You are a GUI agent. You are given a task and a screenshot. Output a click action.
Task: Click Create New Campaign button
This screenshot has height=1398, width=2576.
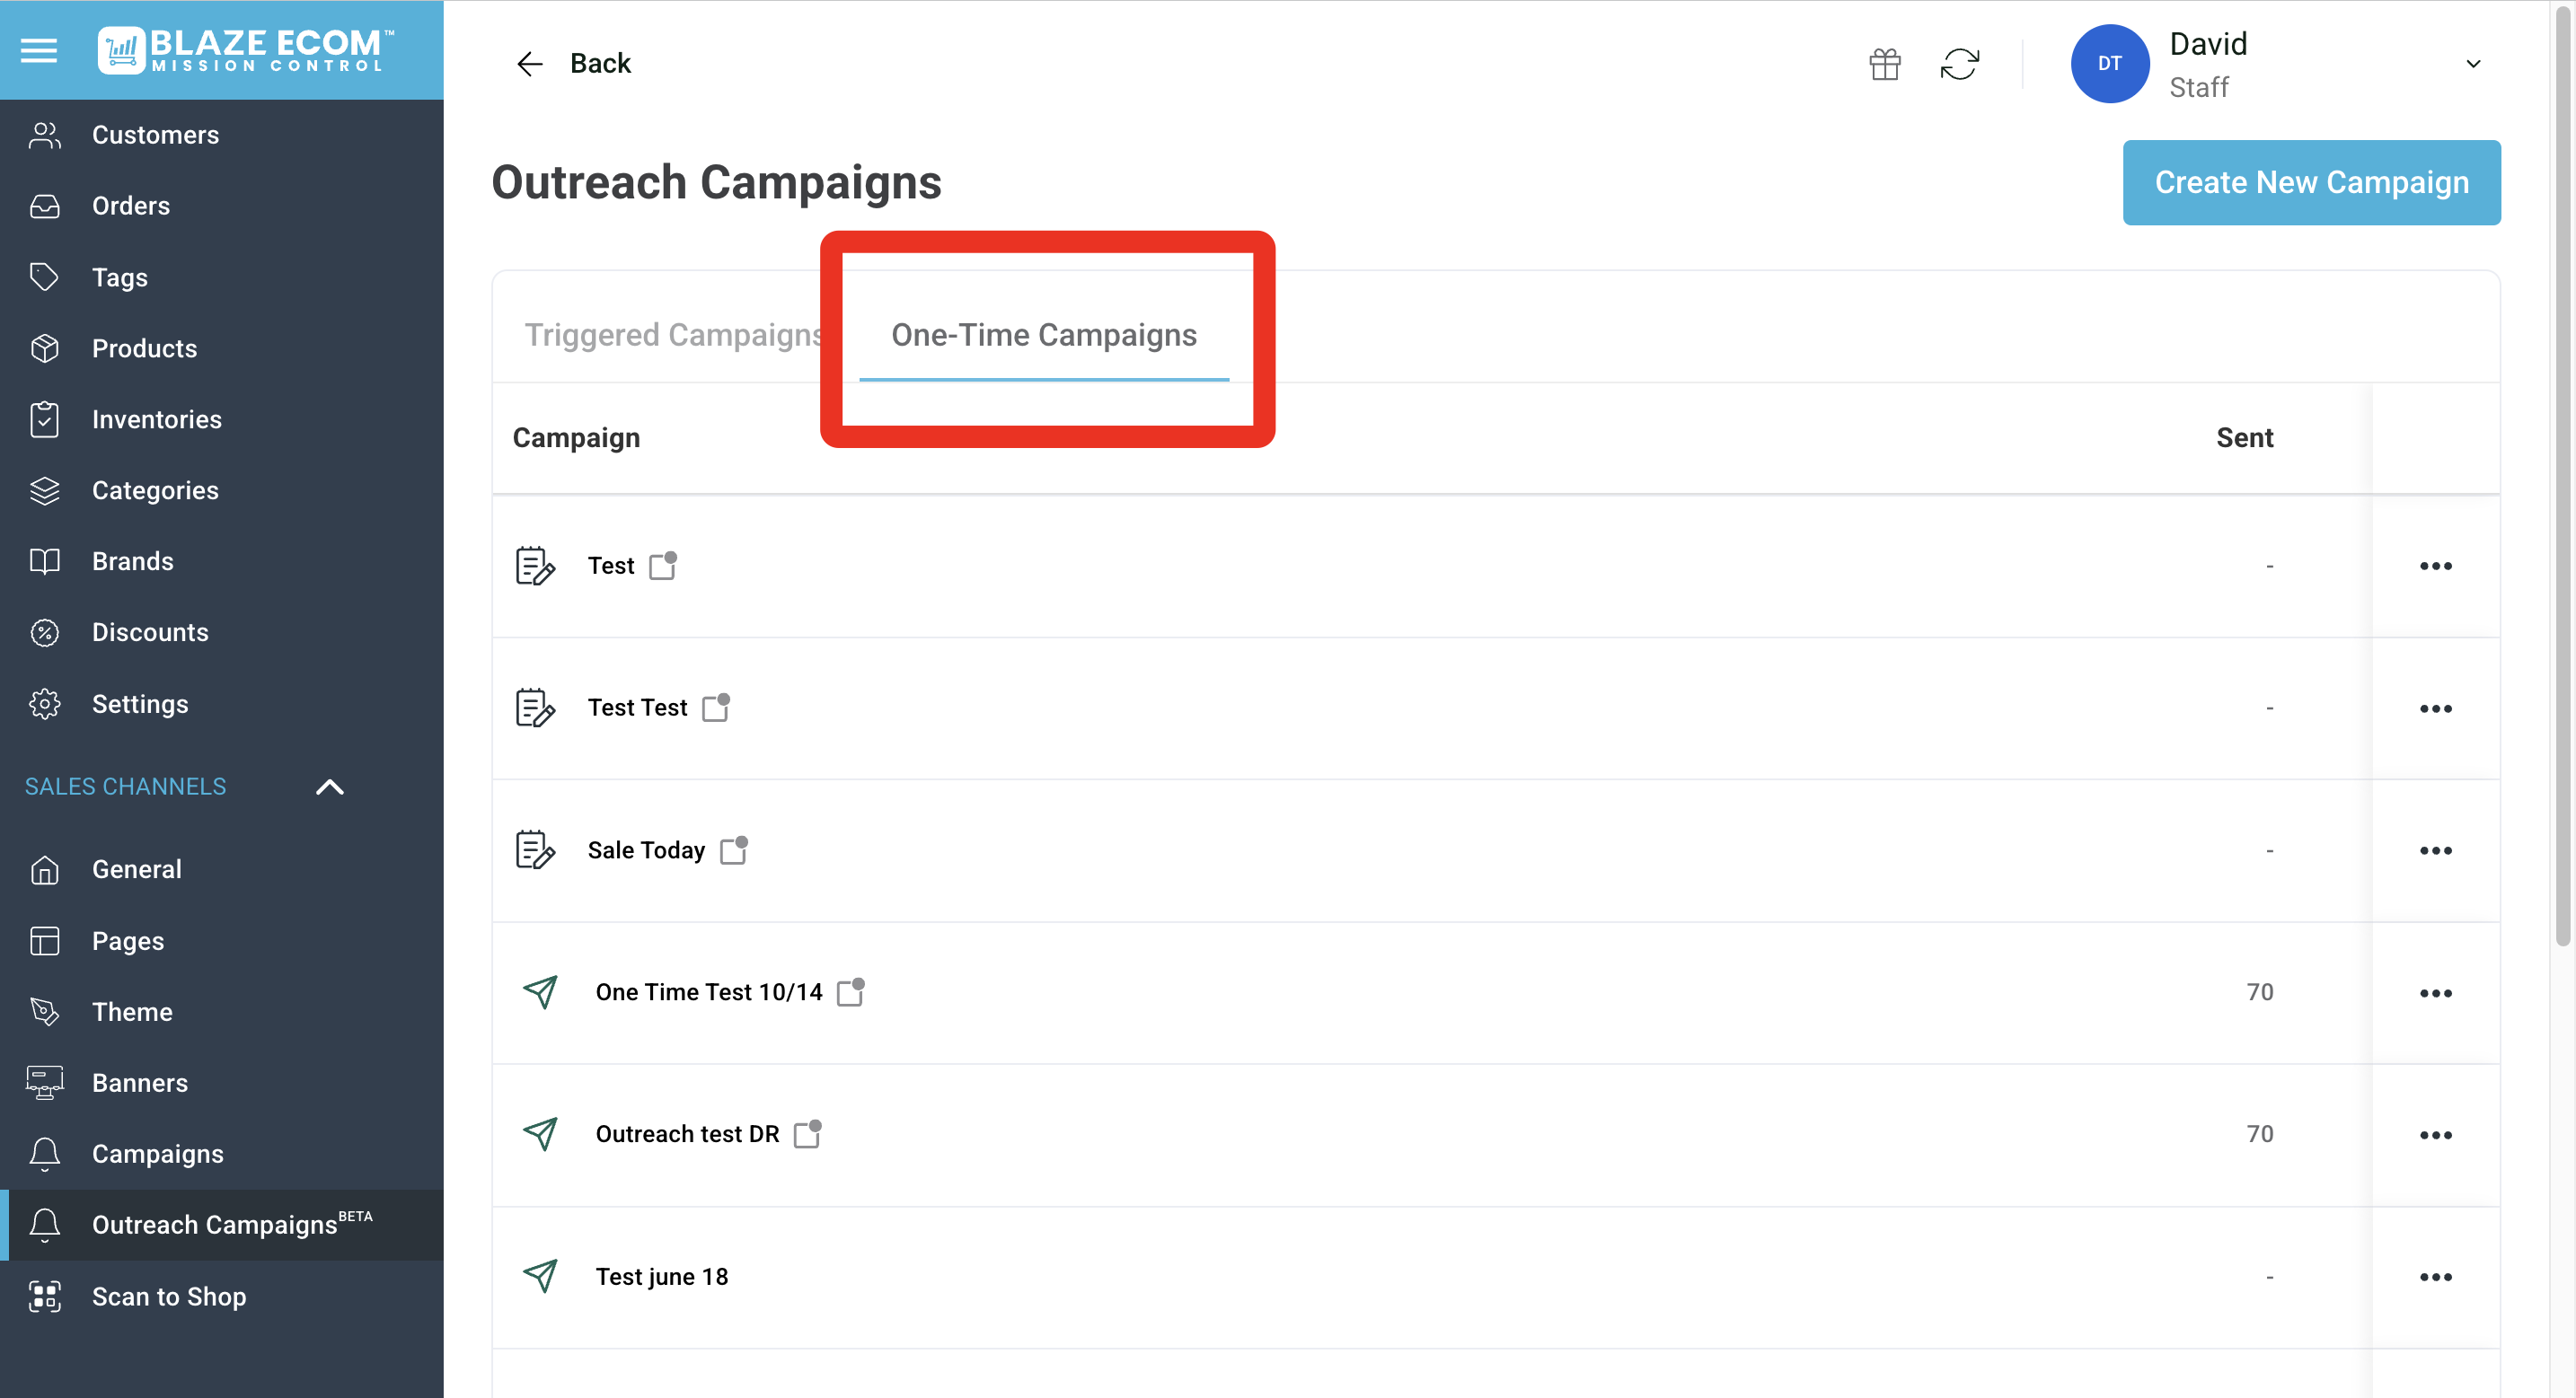(x=2311, y=183)
